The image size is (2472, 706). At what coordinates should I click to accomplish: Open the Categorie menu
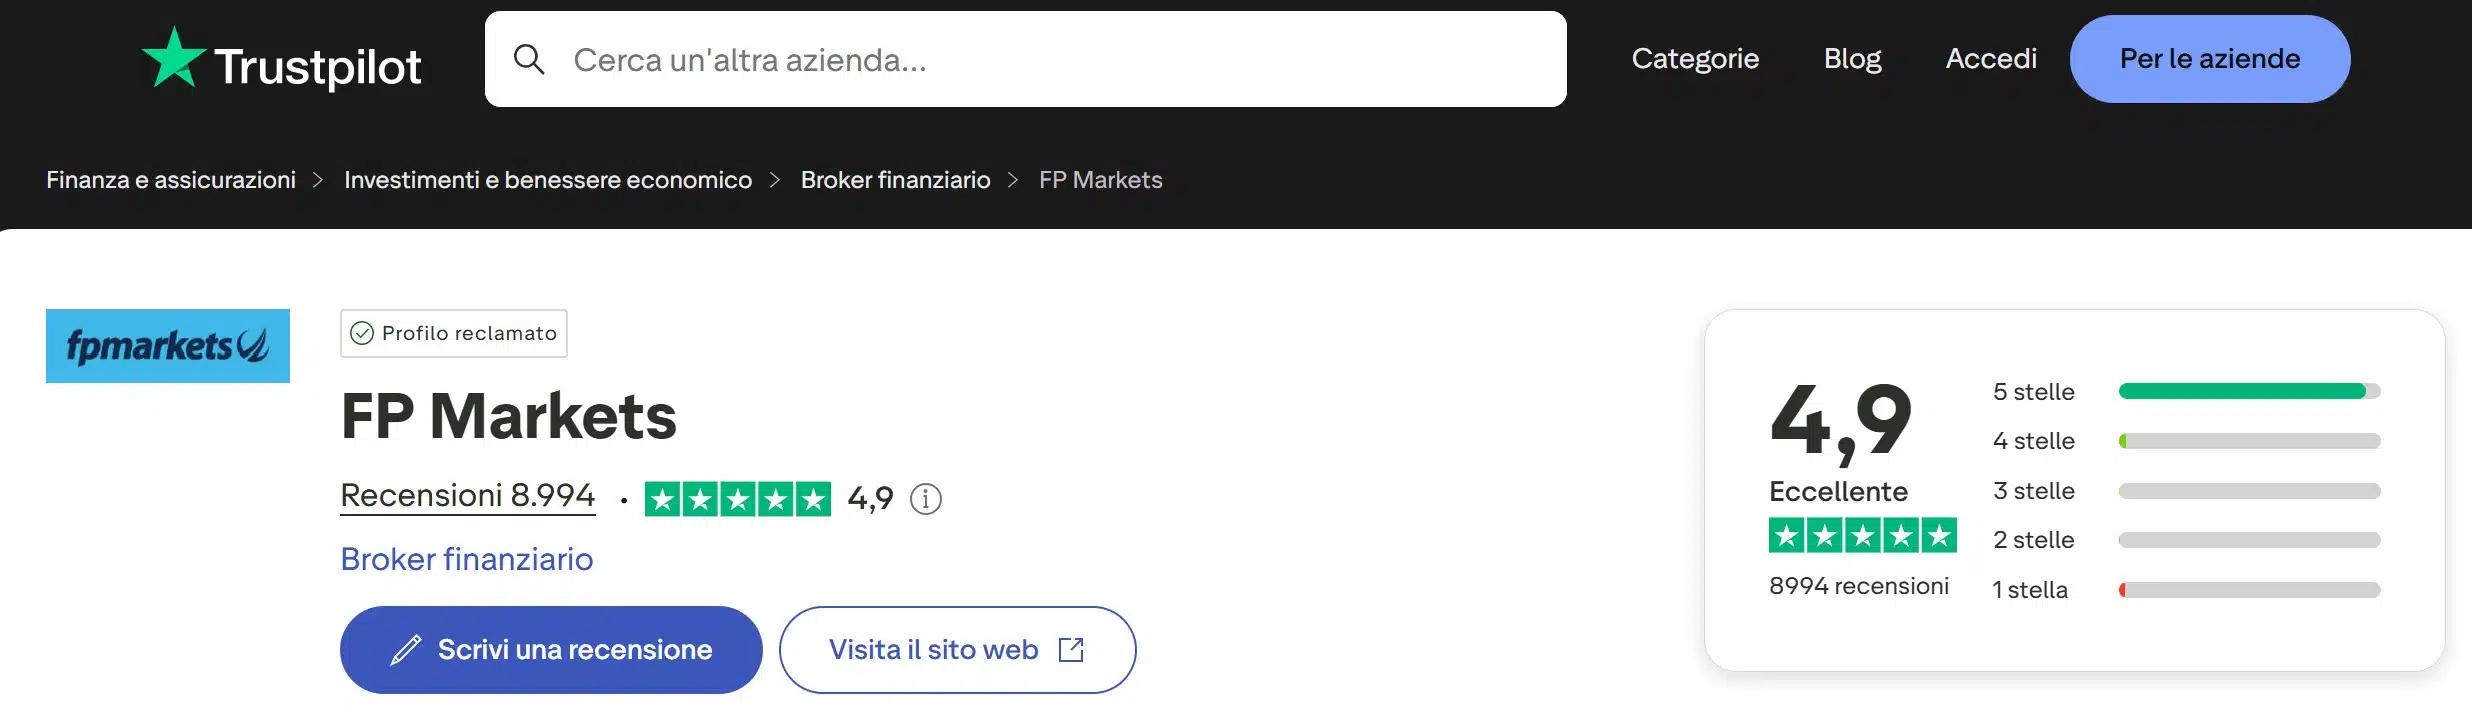1695,58
